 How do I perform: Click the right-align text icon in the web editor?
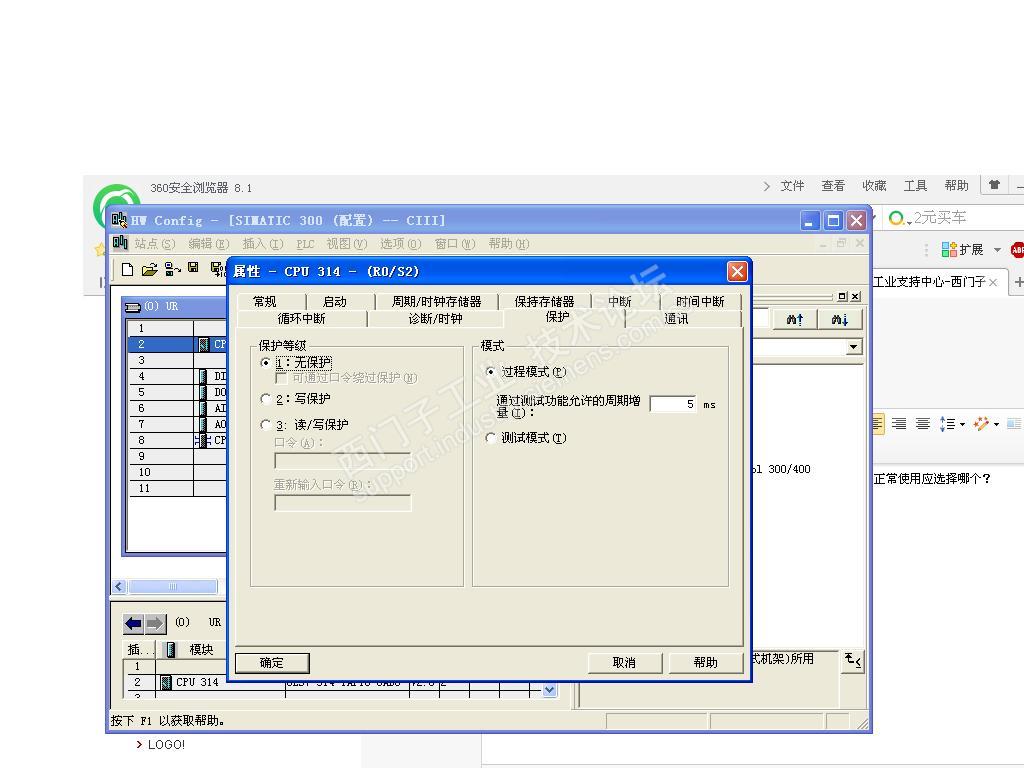coord(899,424)
